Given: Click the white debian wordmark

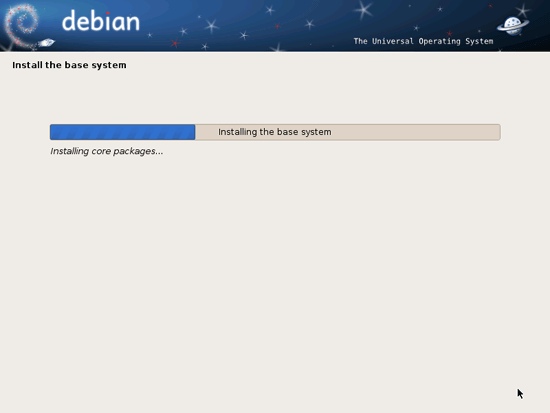Looking at the screenshot, I should pyautogui.click(x=101, y=21).
